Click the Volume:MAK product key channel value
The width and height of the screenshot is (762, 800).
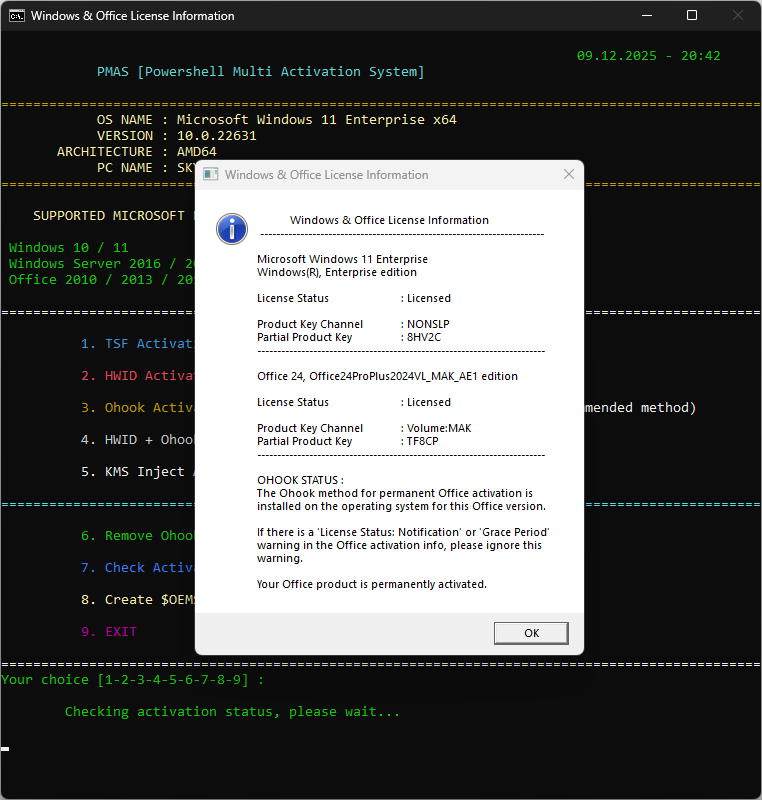439,429
